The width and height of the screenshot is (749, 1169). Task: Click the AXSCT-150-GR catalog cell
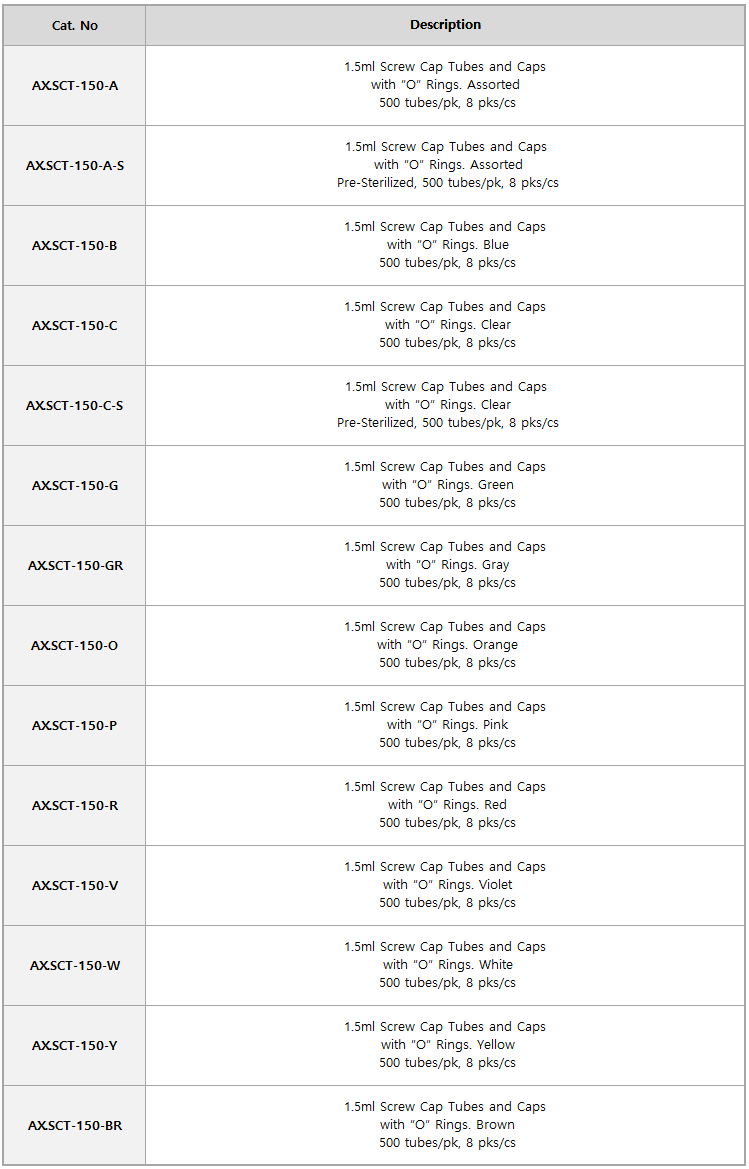(75, 565)
